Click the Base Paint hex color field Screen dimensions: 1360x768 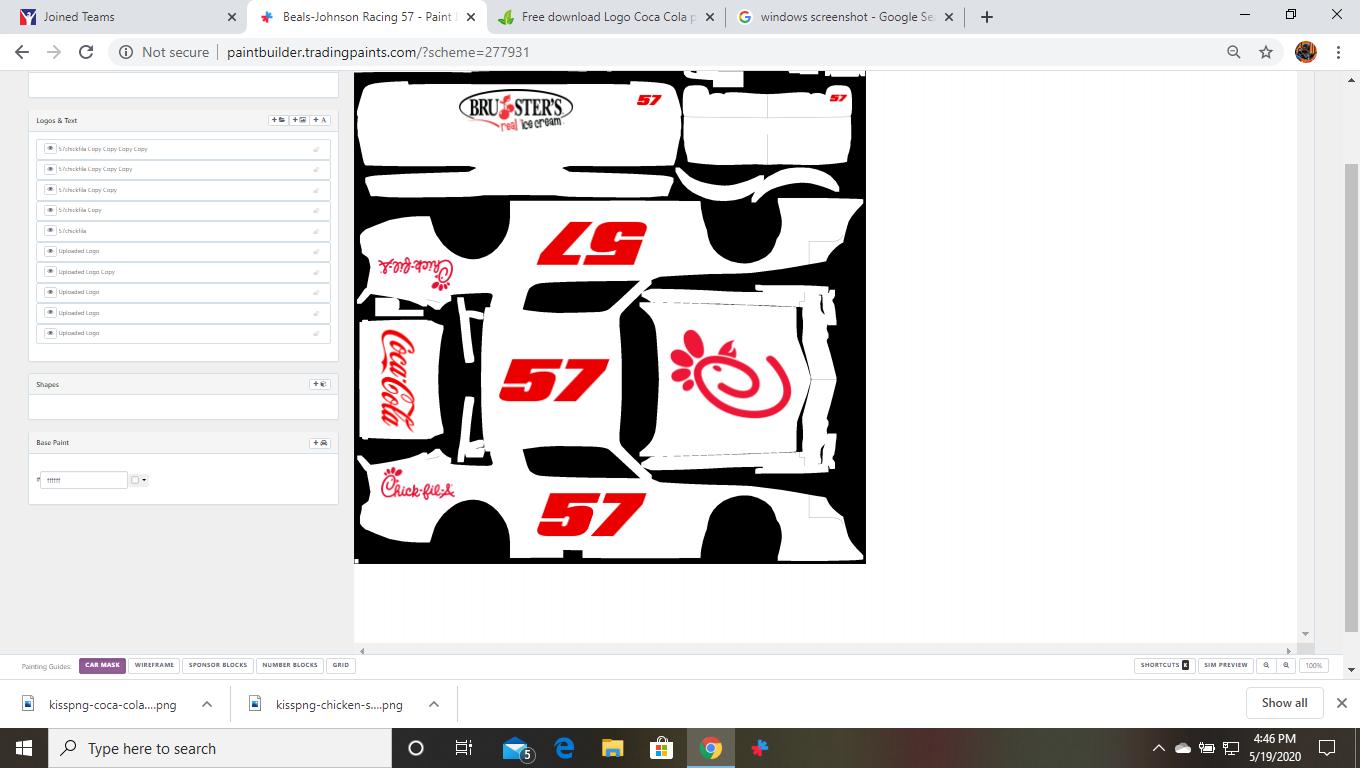84,480
